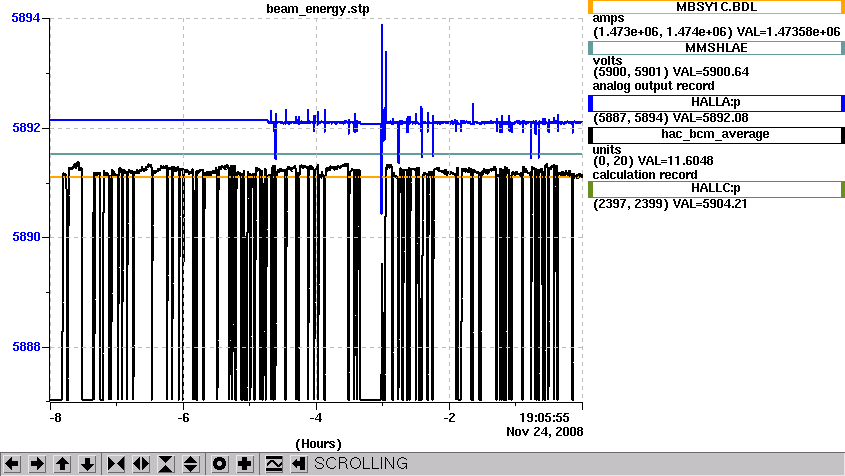
Task: Shift the plot up with up arrow
Action: [x=63, y=464]
